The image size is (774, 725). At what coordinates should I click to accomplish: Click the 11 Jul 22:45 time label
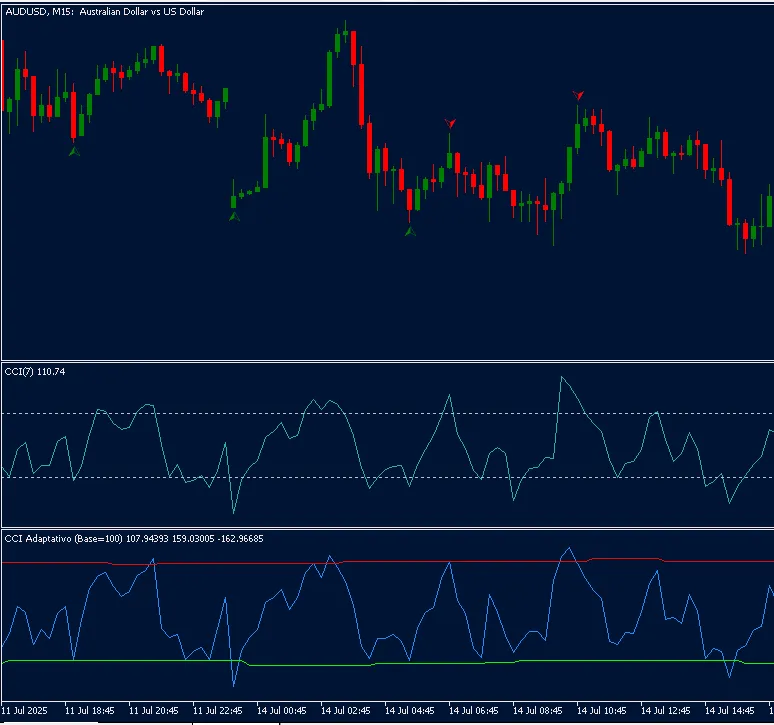[218, 710]
